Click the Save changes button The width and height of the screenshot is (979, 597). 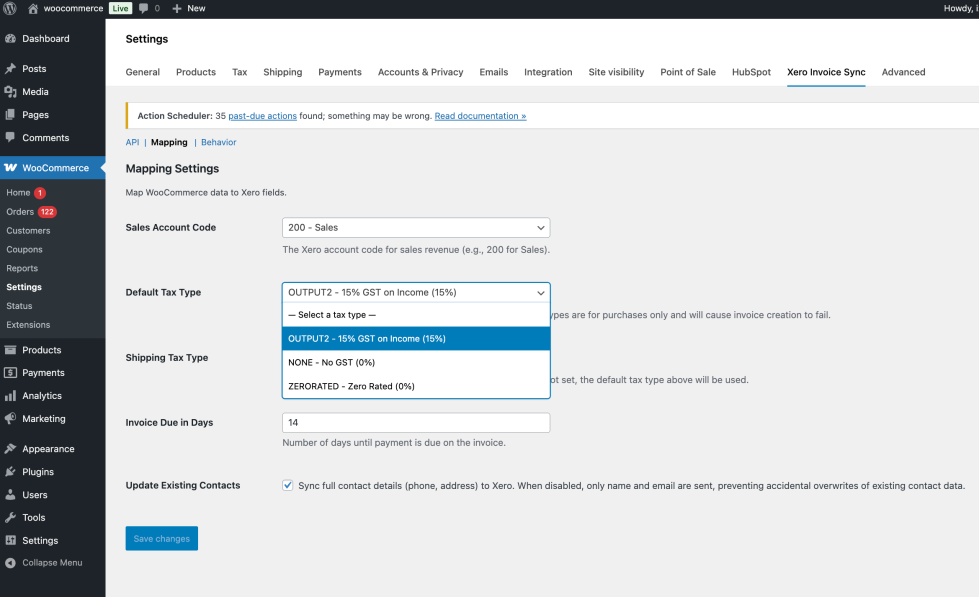tap(162, 538)
